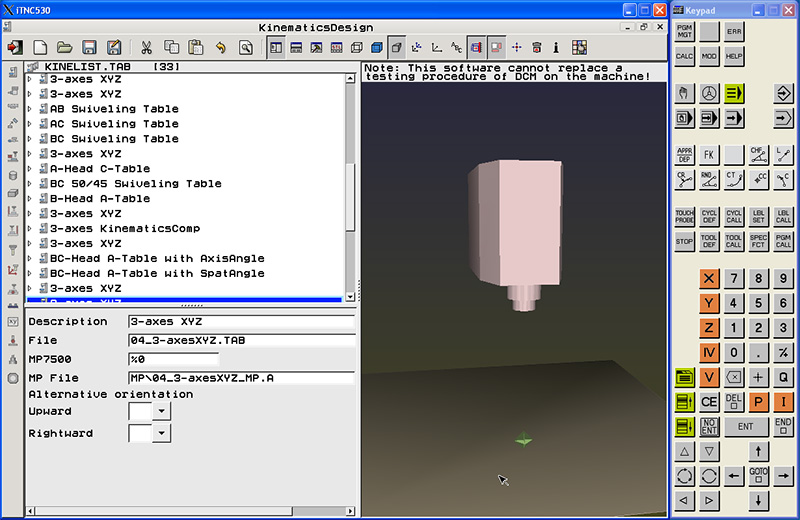Toggle the Program Run Full Sequence key

click(734, 117)
